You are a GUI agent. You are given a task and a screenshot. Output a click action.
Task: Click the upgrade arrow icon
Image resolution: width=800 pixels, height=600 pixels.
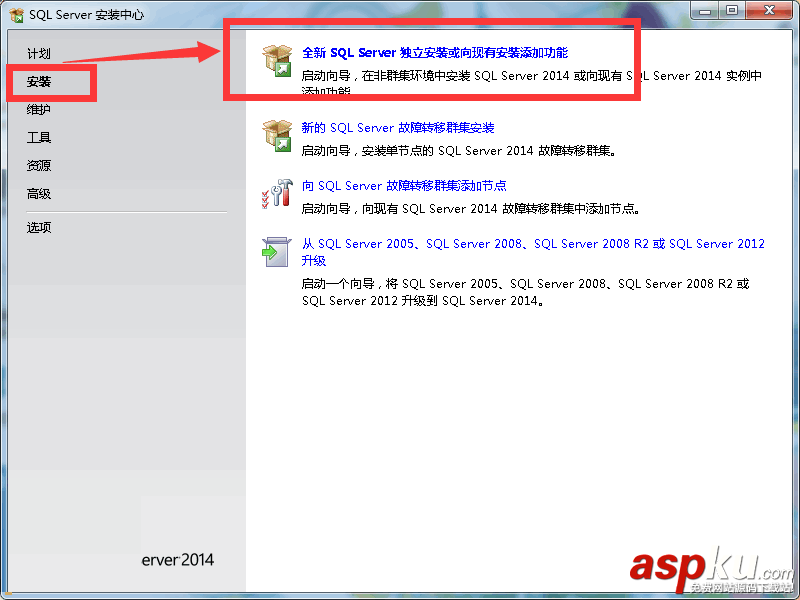pos(277,252)
